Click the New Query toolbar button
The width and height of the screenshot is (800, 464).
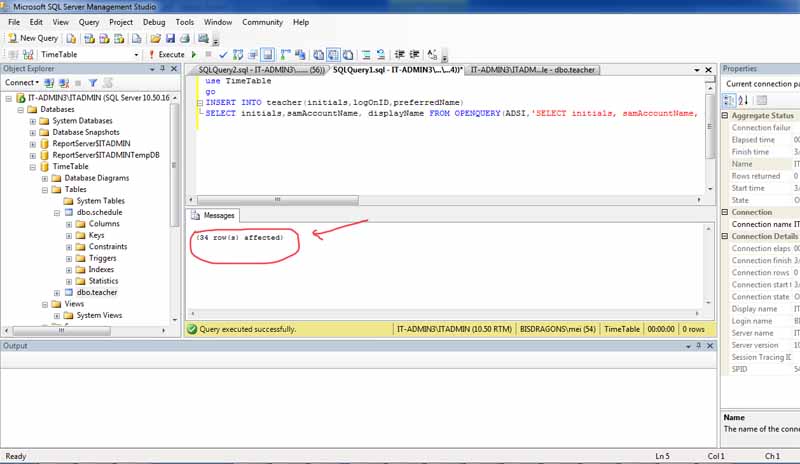33,38
